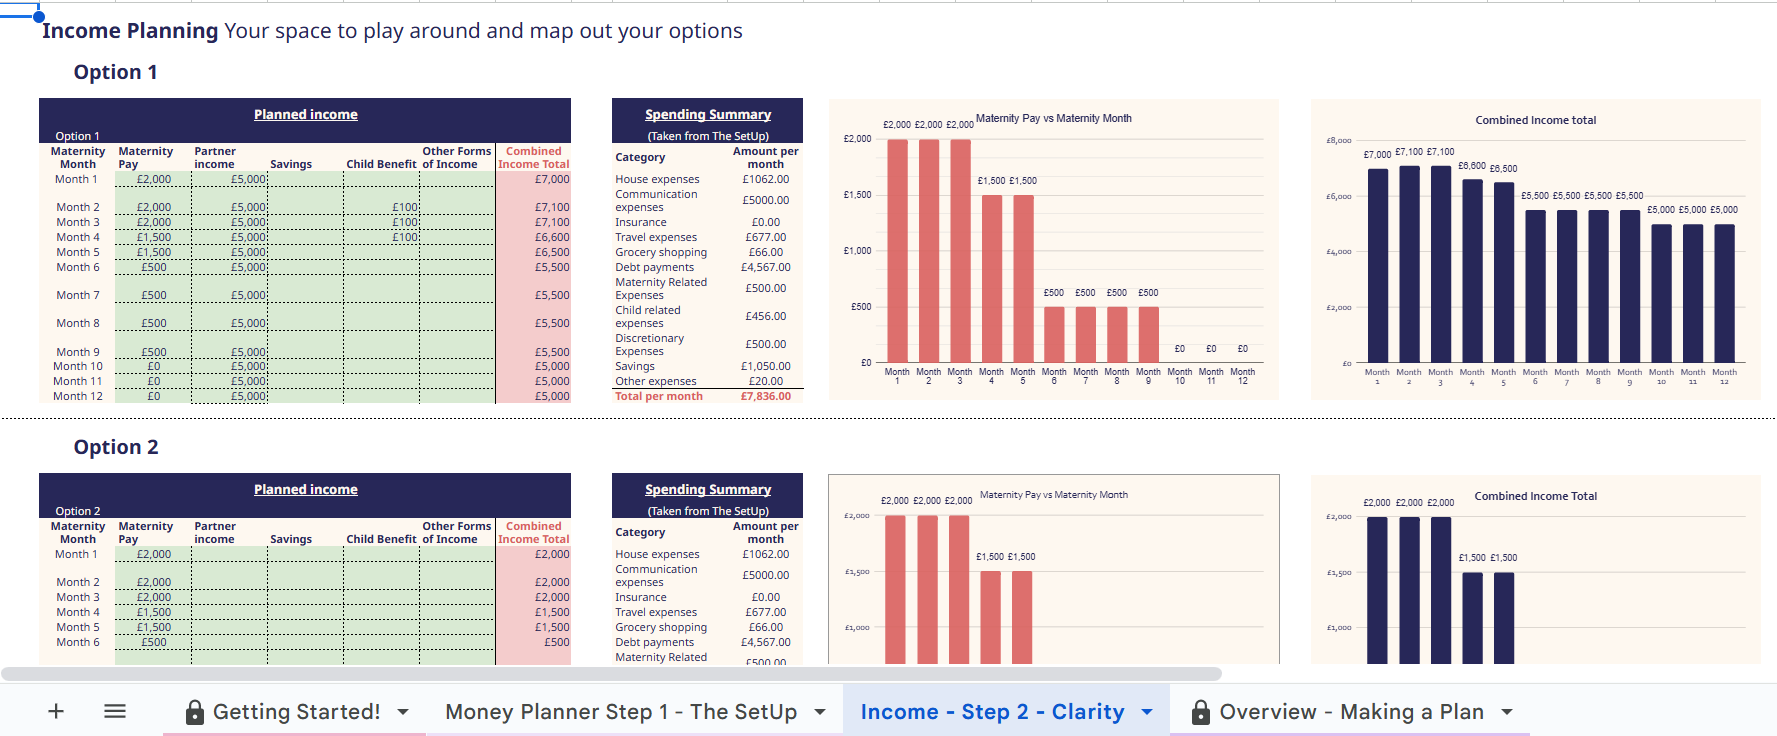
Task: Click the lock icon on Overview tab
Action: click(1201, 712)
